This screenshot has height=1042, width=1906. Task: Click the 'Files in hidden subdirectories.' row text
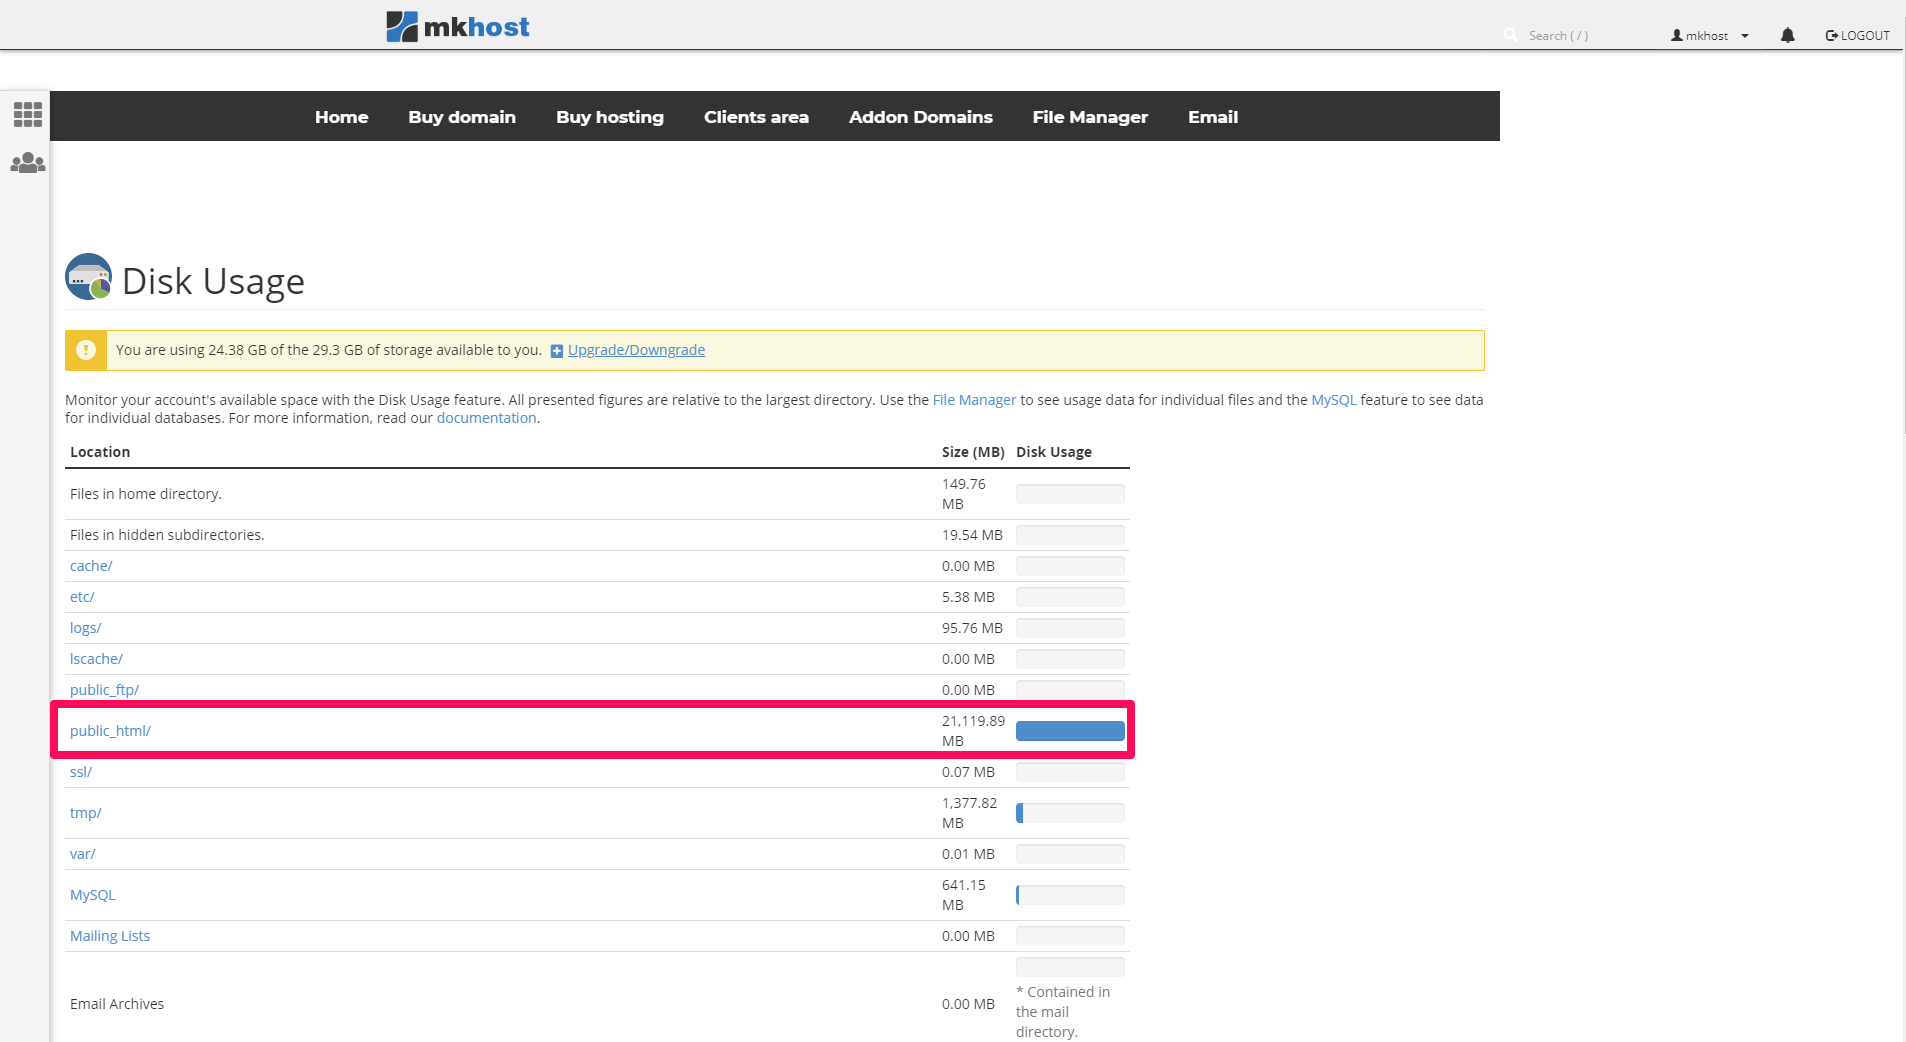coord(167,535)
